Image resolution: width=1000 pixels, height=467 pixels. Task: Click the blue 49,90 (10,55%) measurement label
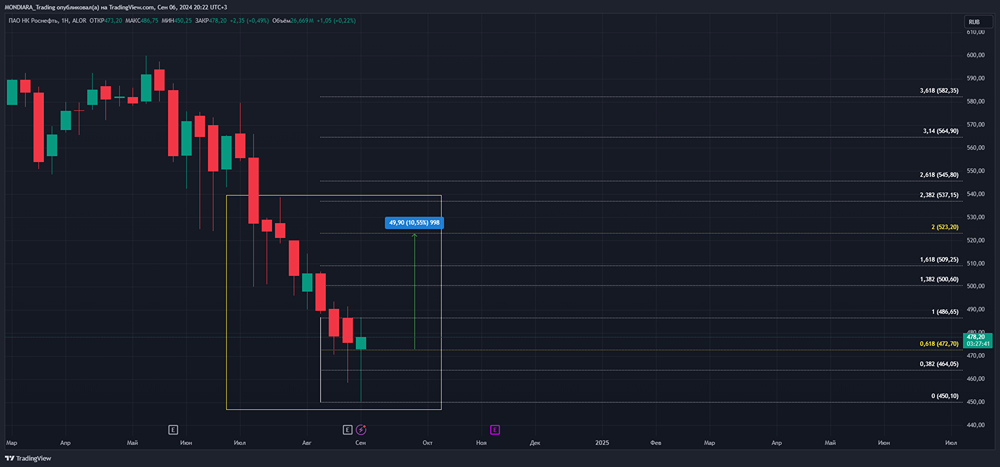point(415,223)
